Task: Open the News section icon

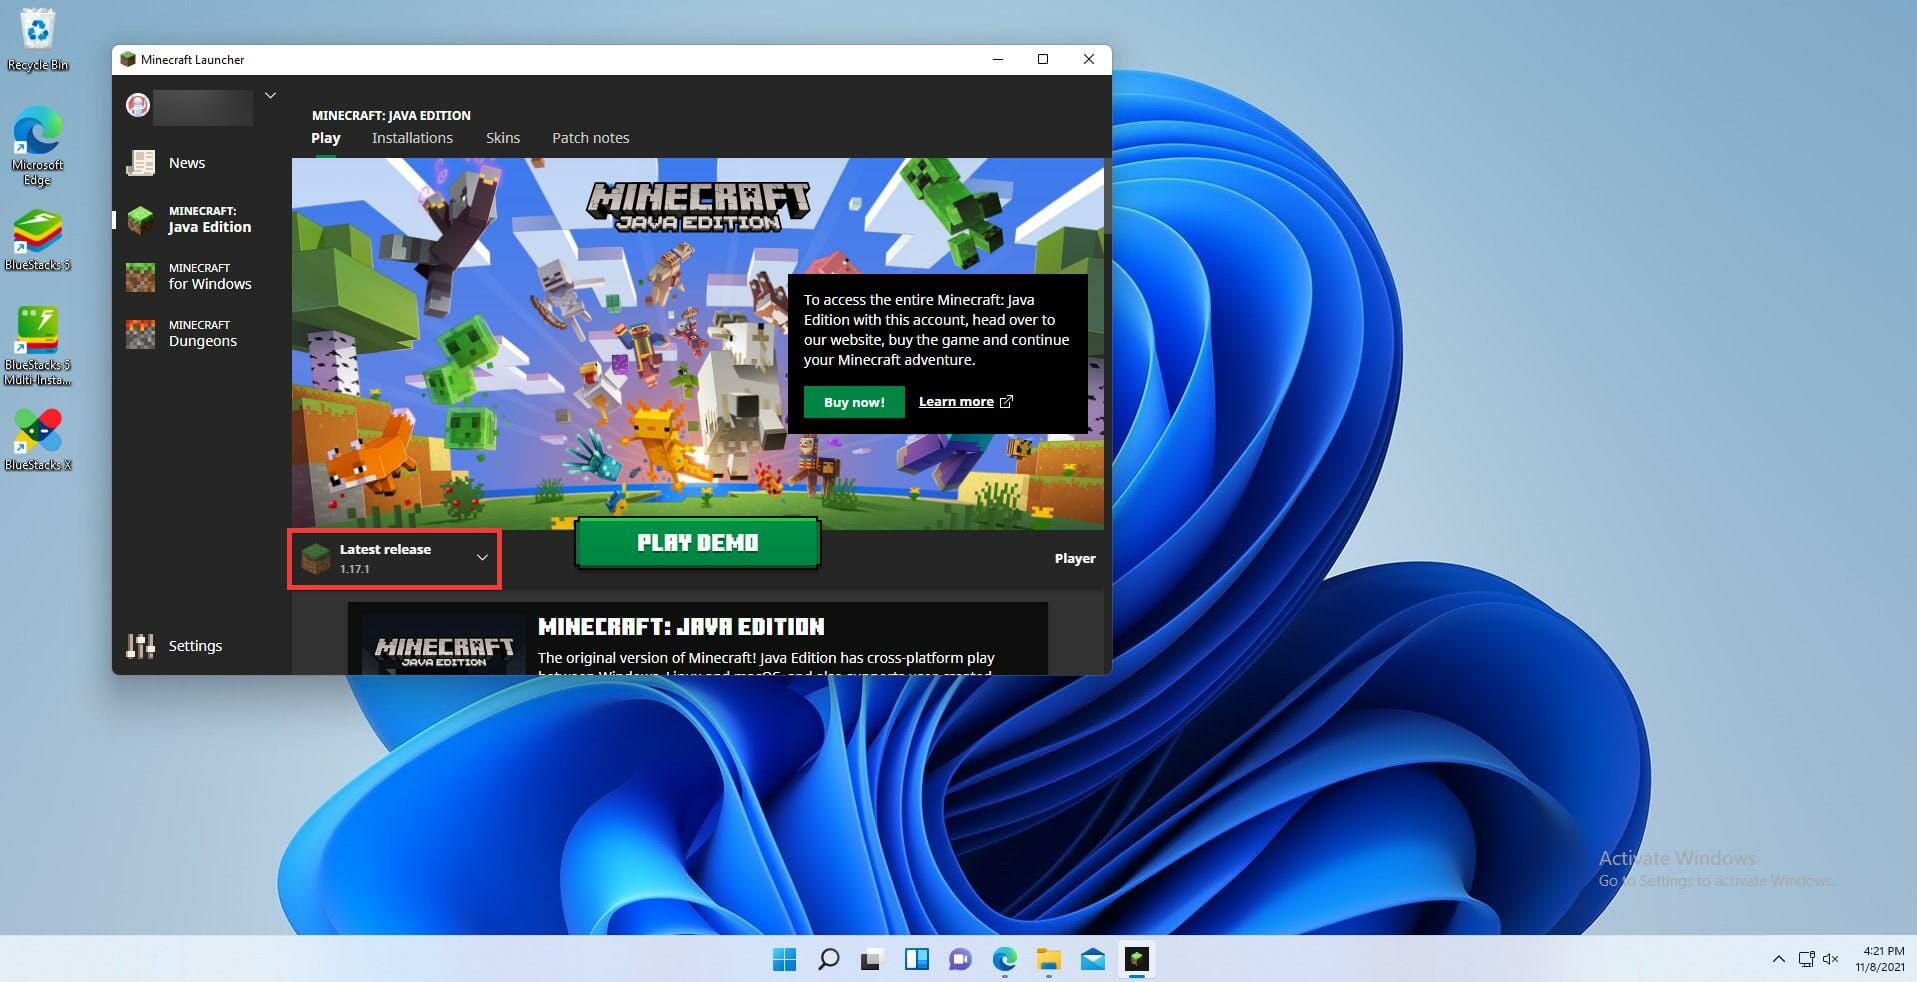Action: coord(140,162)
